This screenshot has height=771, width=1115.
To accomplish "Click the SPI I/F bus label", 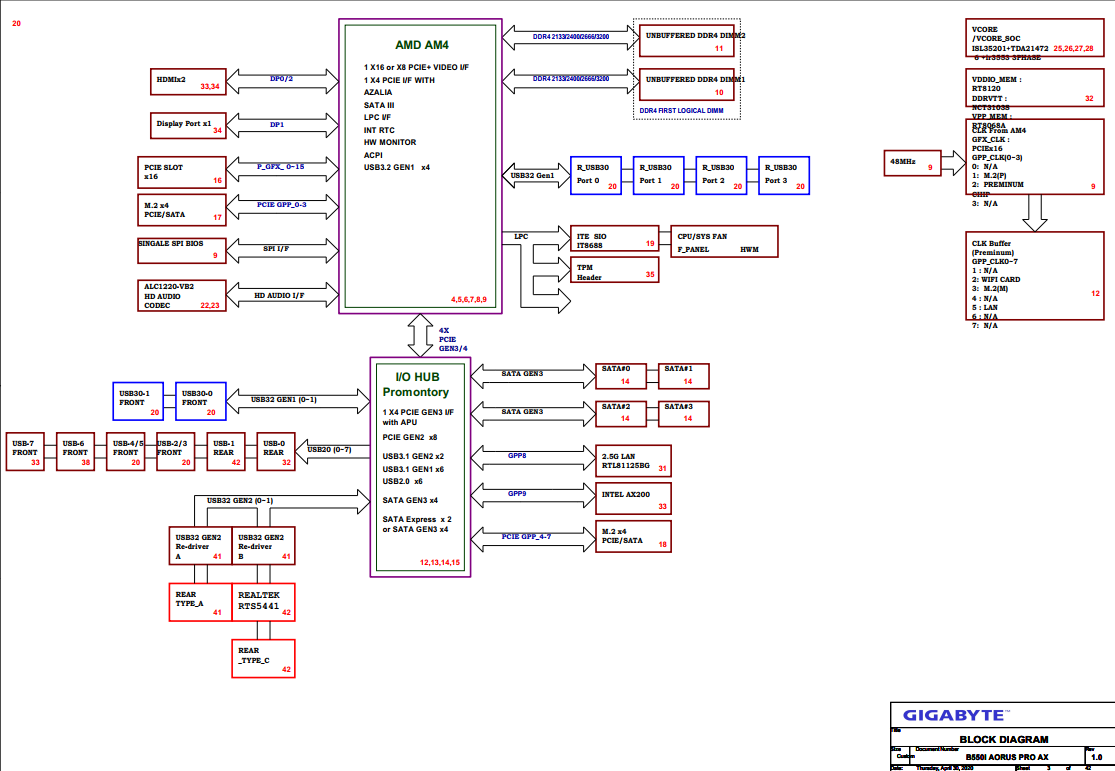I will pos(276,248).
